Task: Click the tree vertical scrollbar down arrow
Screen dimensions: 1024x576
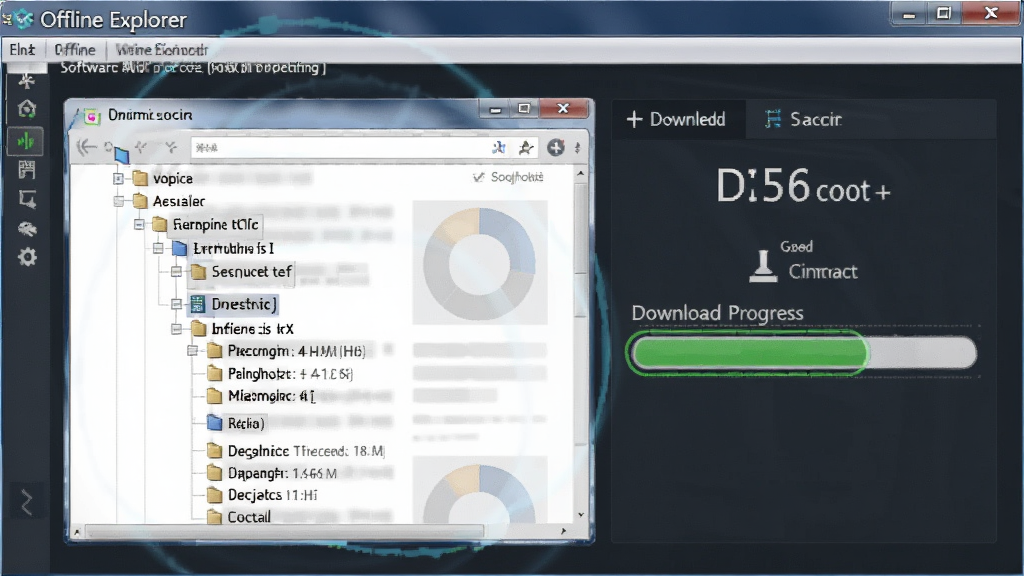Action: pos(581,515)
